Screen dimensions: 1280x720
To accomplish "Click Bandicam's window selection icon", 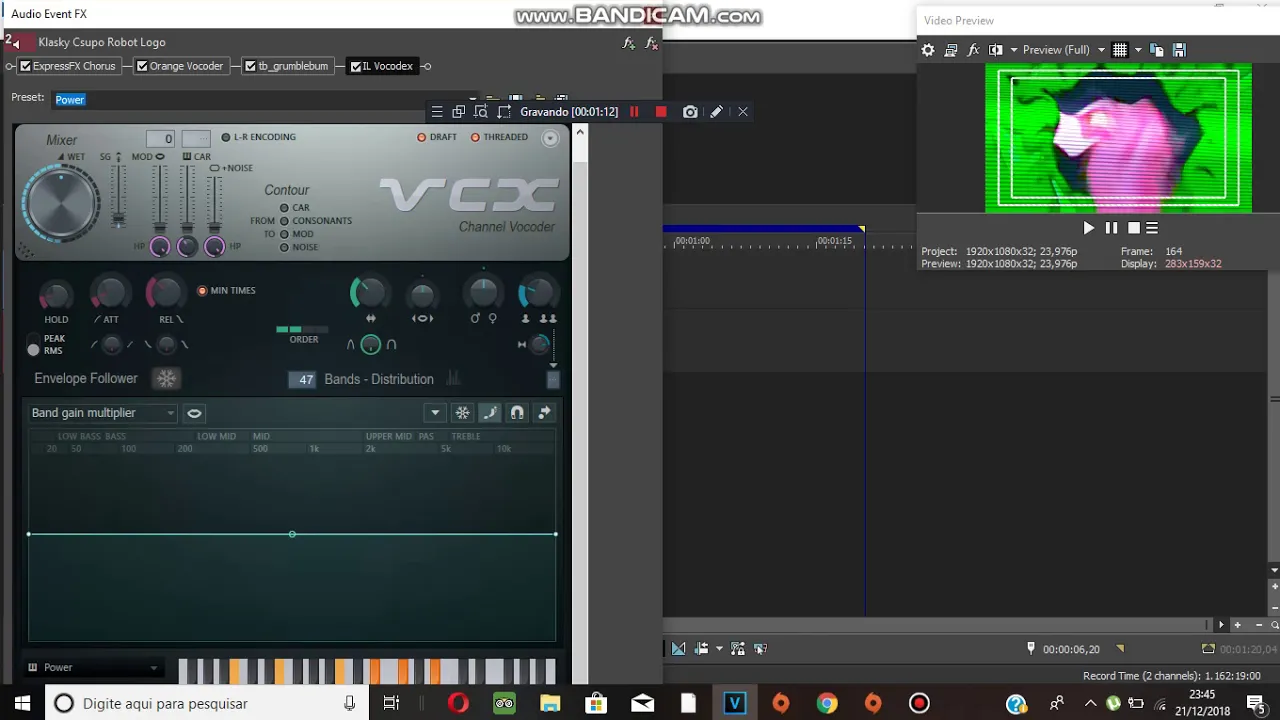I will point(459,112).
